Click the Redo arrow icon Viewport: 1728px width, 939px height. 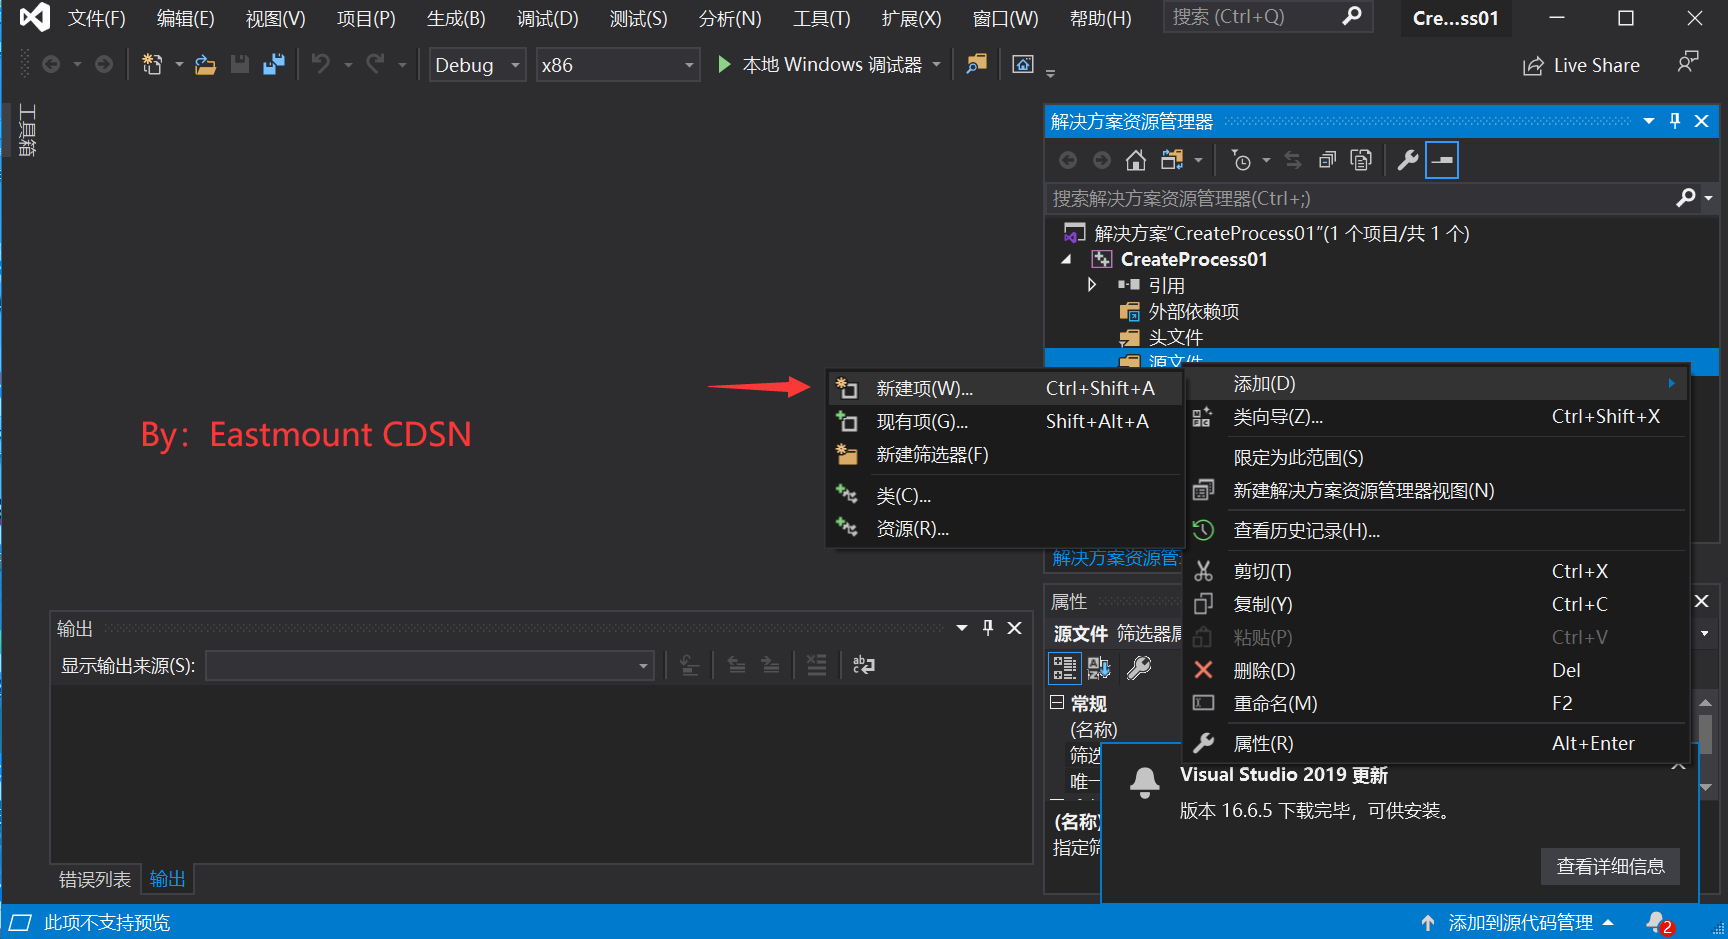[375, 65]
